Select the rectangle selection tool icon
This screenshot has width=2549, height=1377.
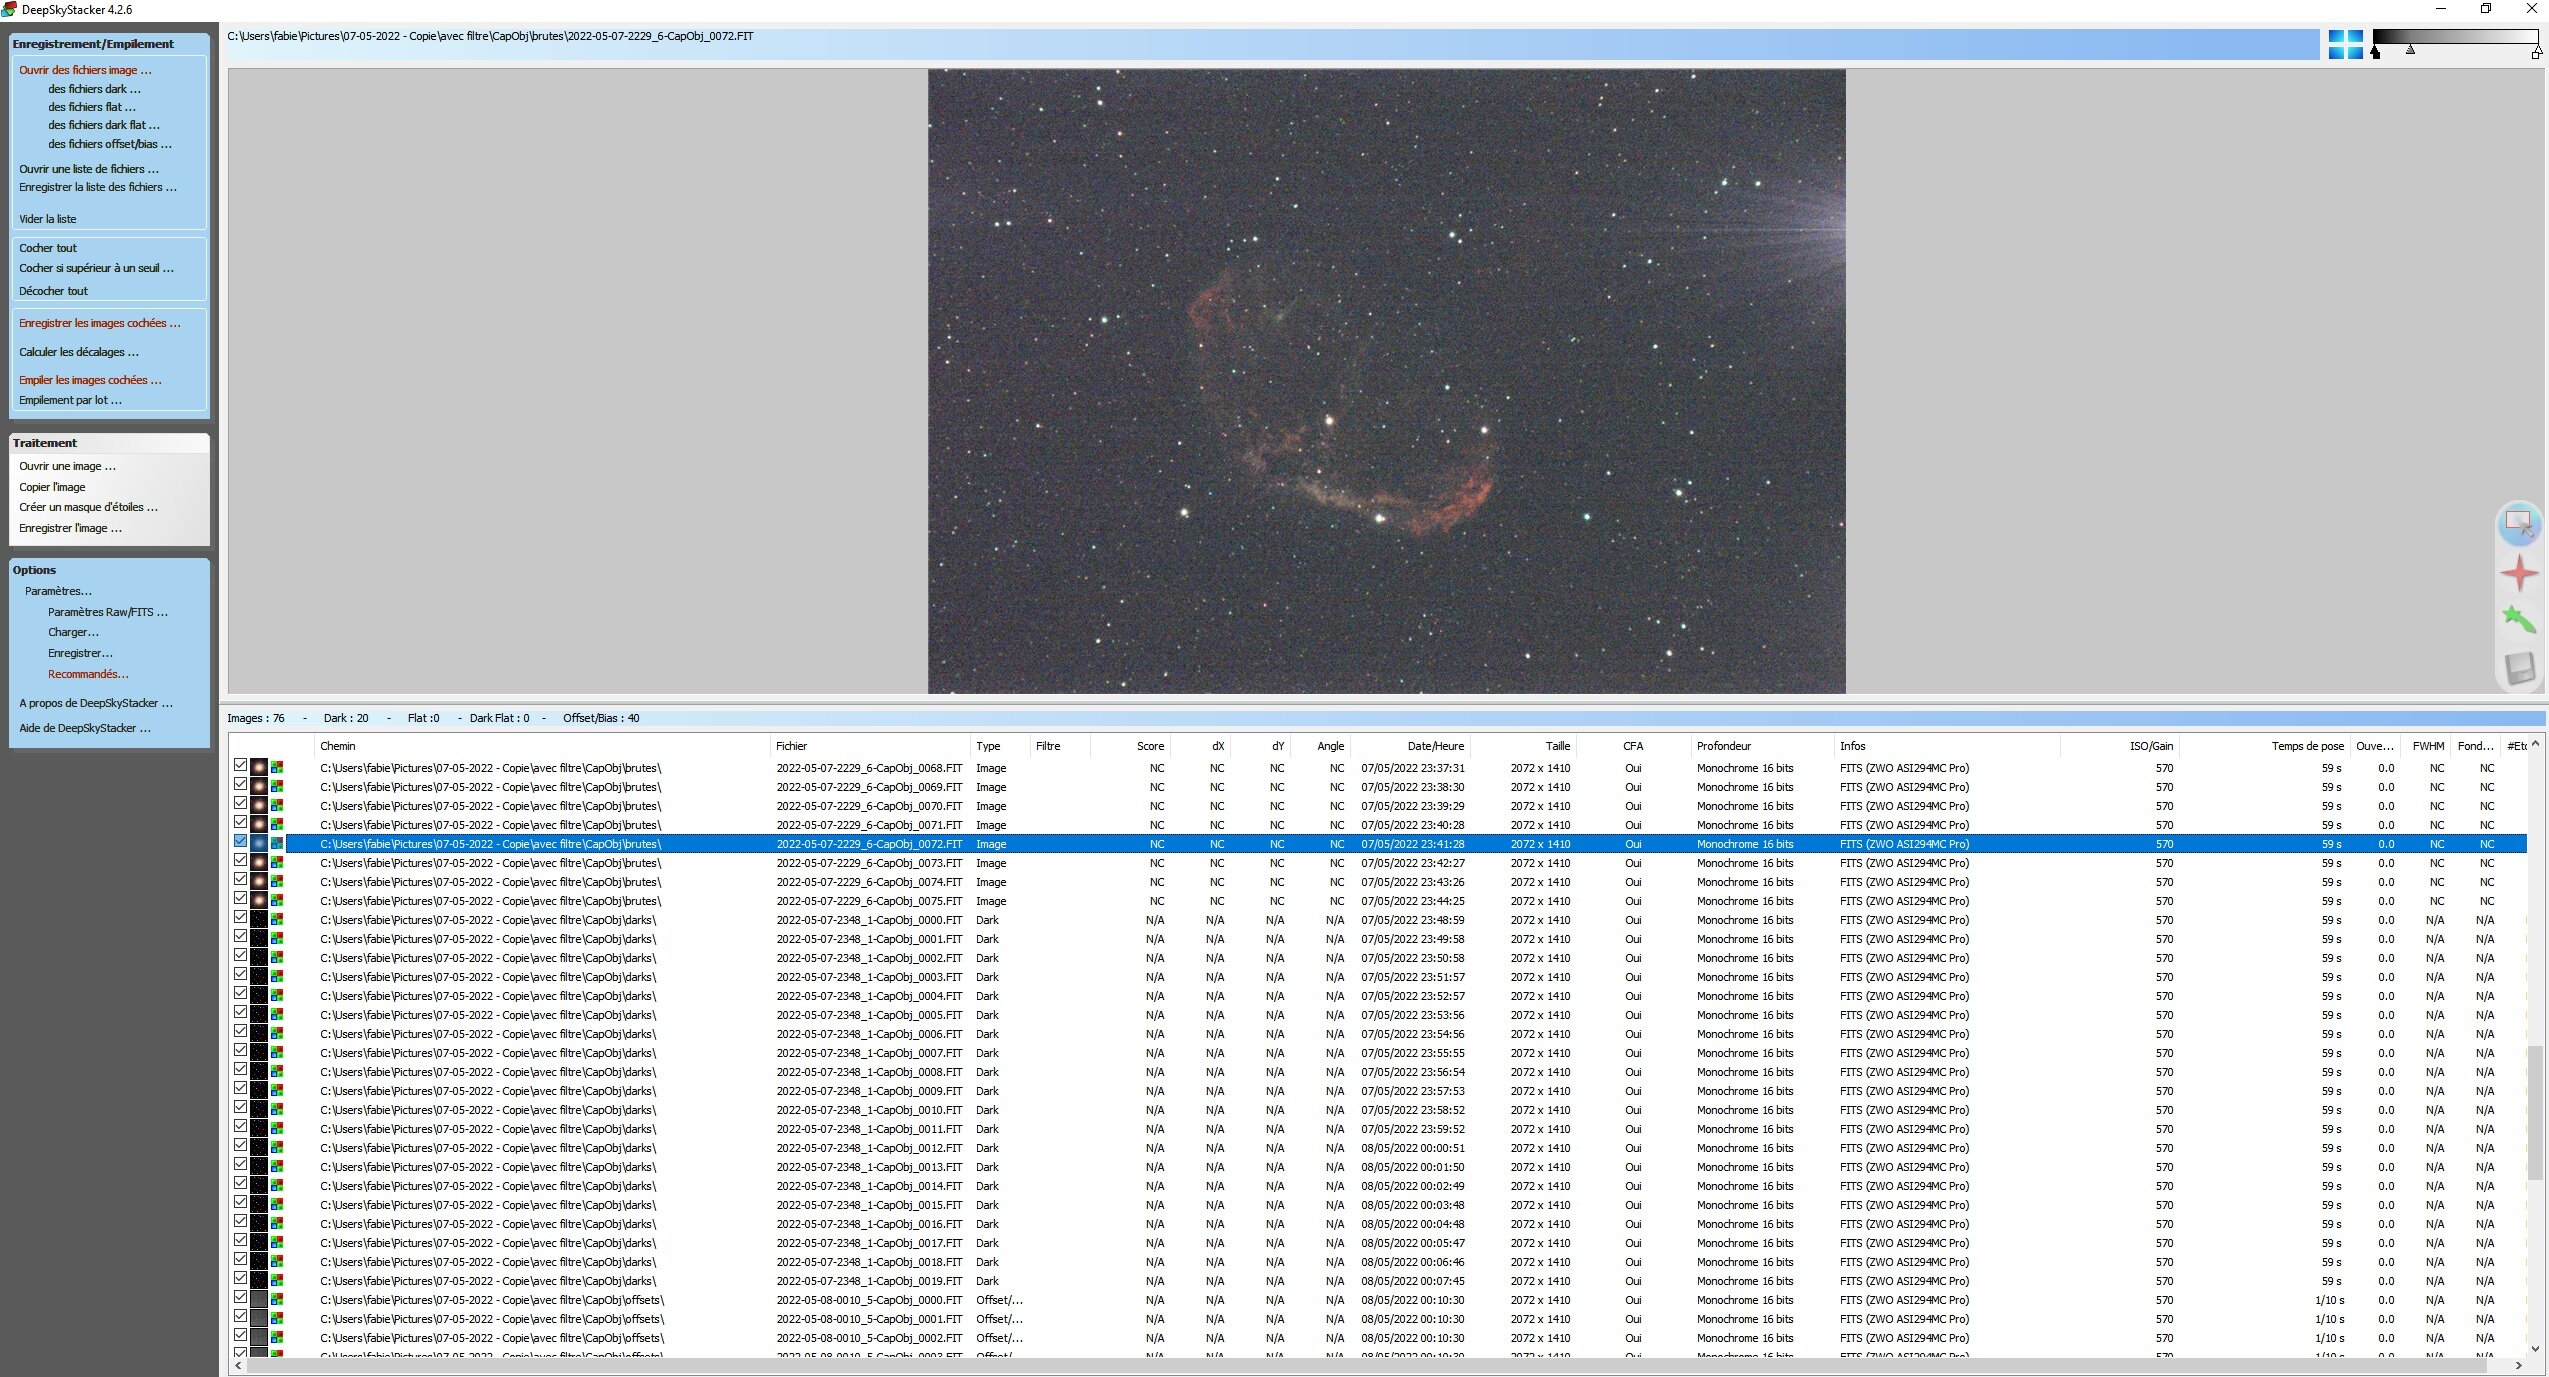(x=2518, y=524)
